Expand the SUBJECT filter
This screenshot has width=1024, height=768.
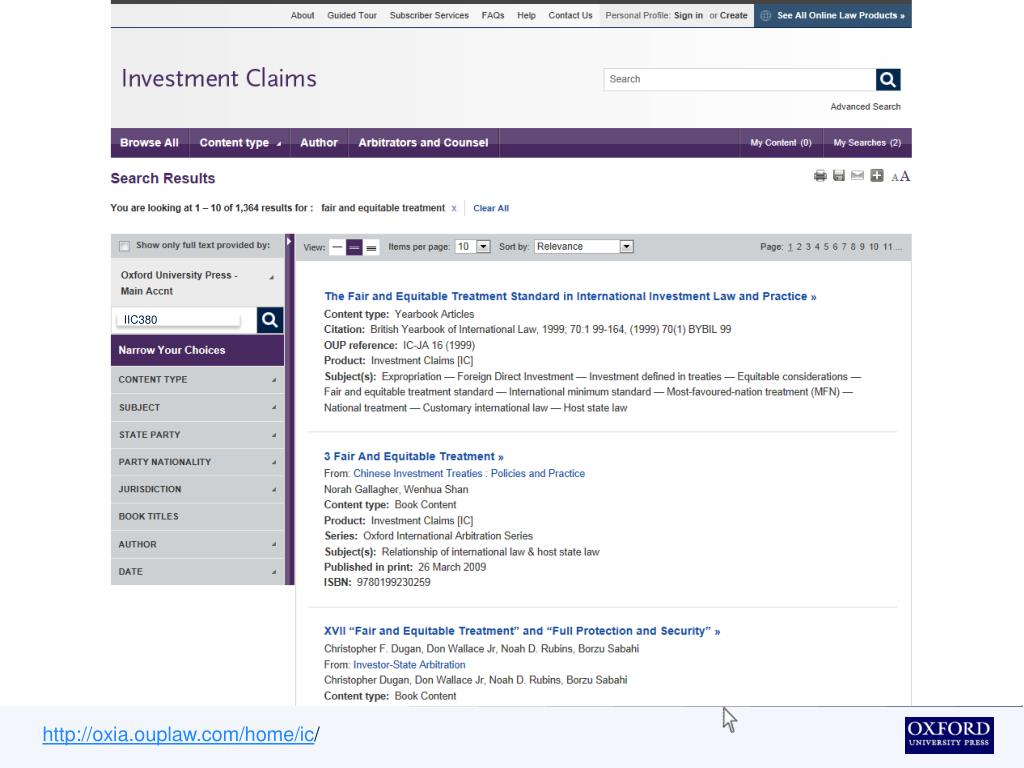click(197, 408)
